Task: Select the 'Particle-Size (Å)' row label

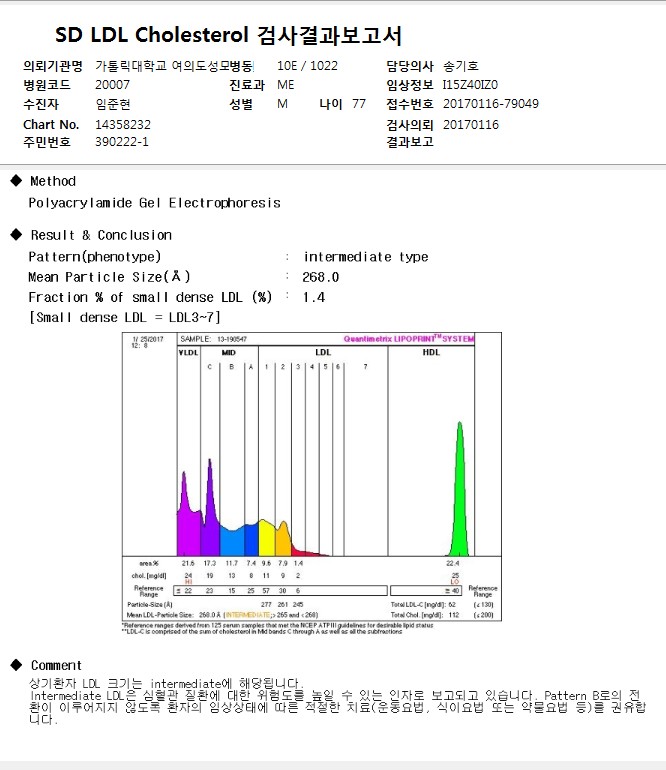Action: tap(150, 605)
